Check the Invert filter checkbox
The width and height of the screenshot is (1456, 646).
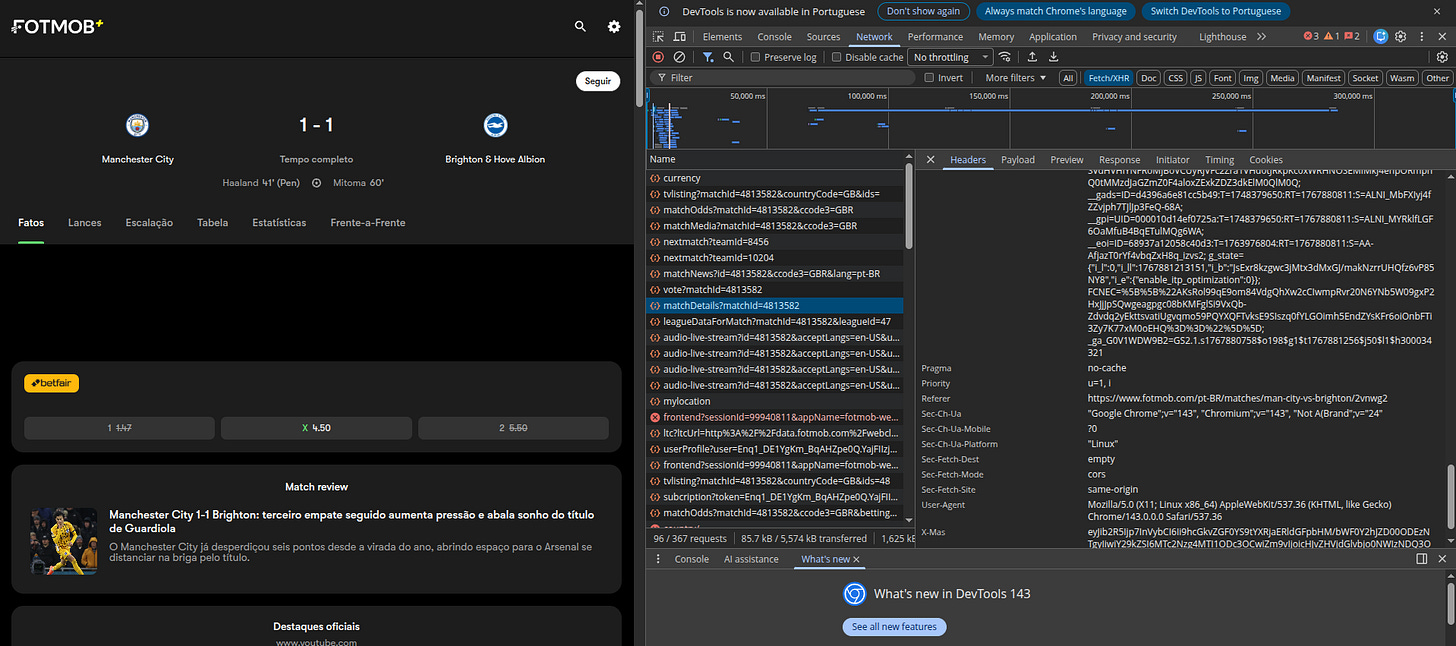(x=929, y=77)
